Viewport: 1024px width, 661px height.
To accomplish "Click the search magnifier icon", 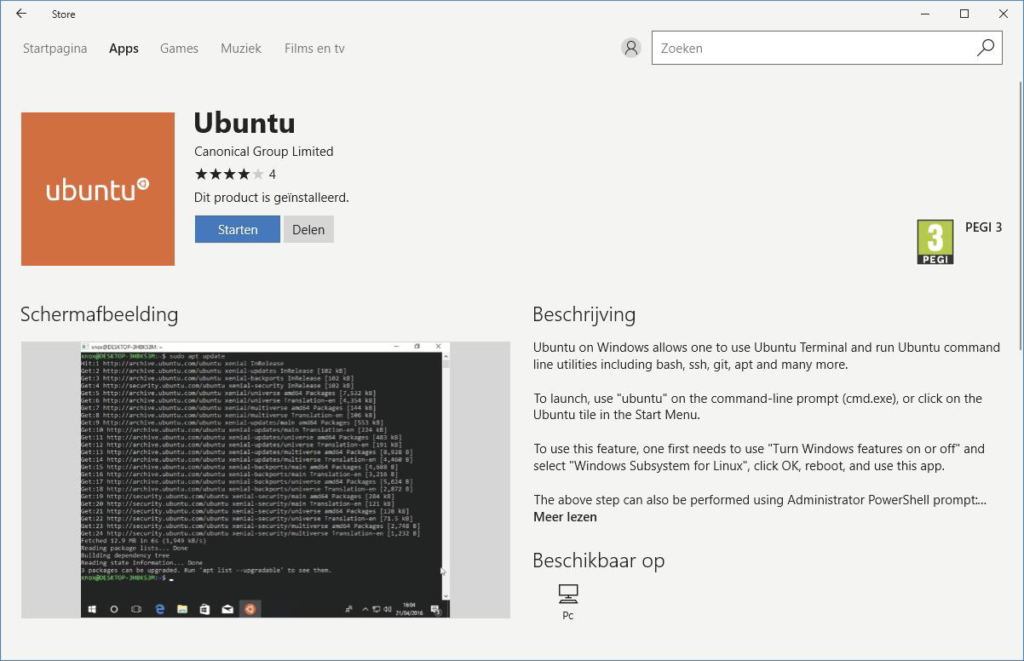I will click(x=985, y=47).
